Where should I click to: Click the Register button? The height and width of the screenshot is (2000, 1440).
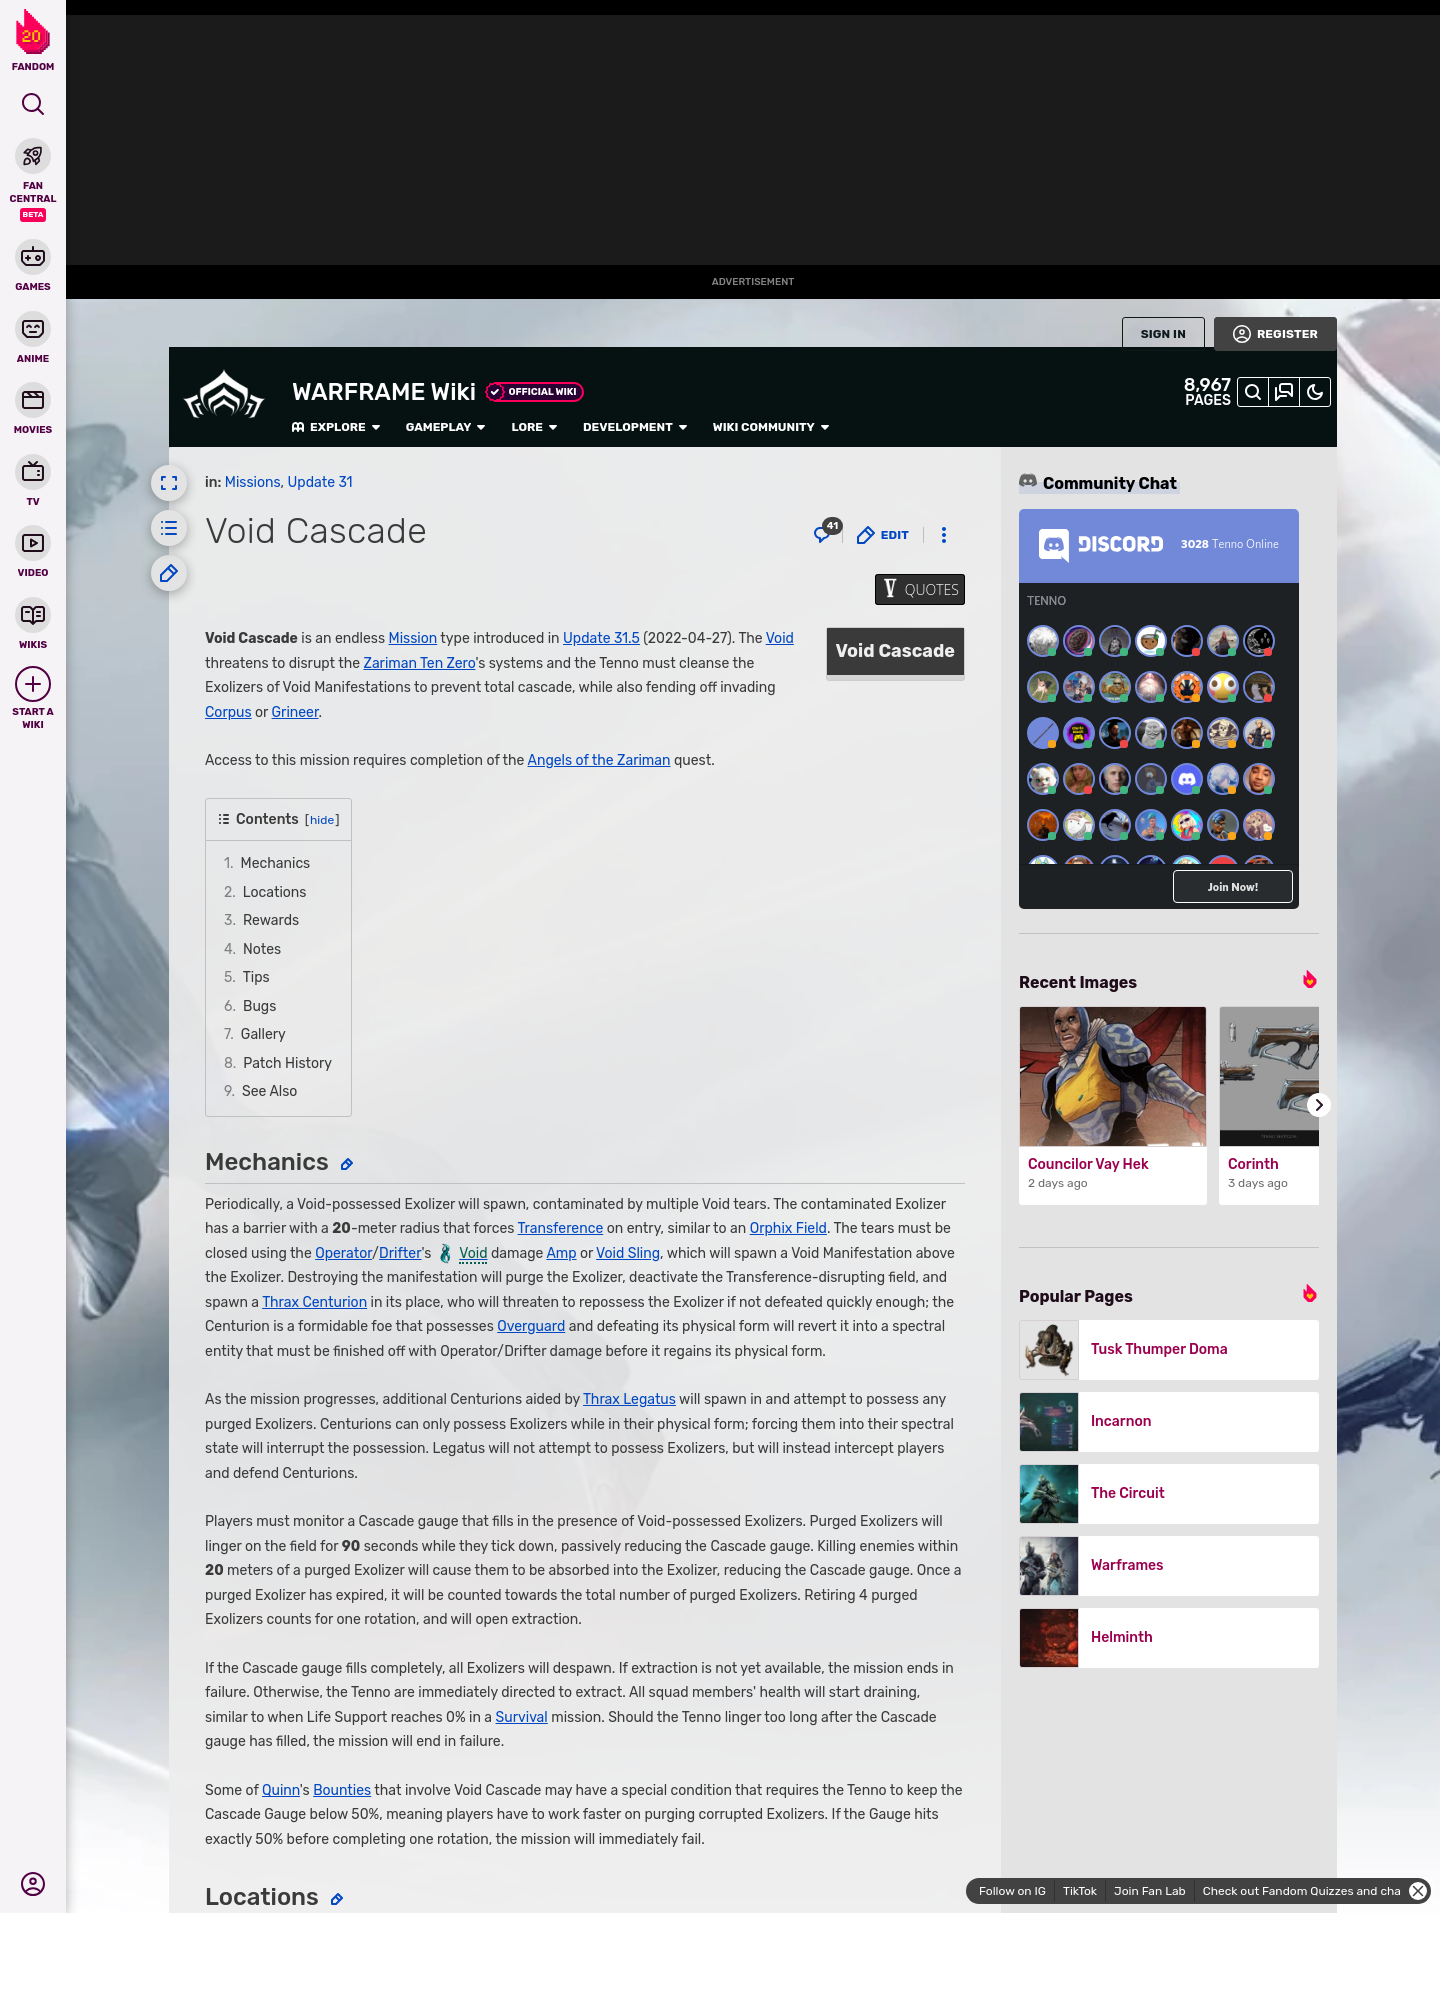(x=1275, y=334)
